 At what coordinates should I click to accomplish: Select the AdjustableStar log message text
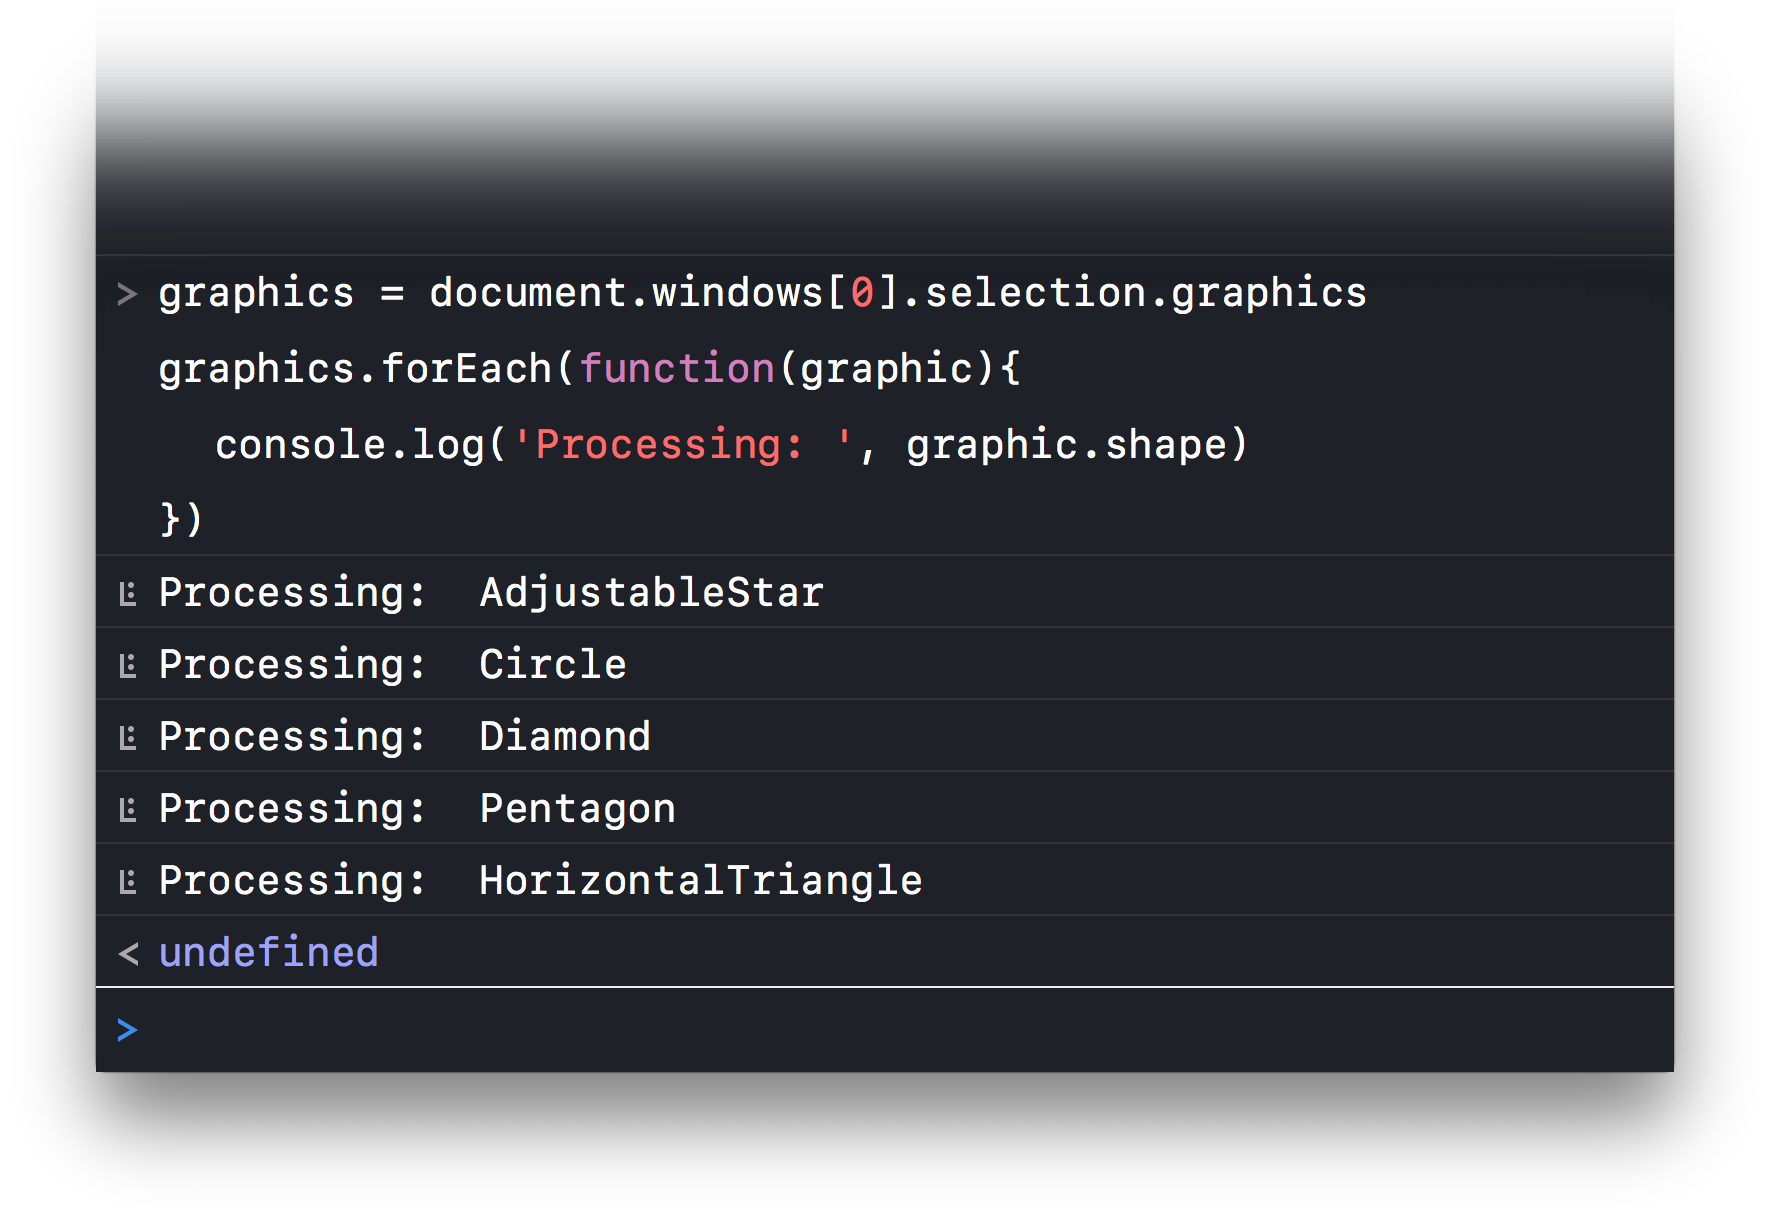click(491, 593)
